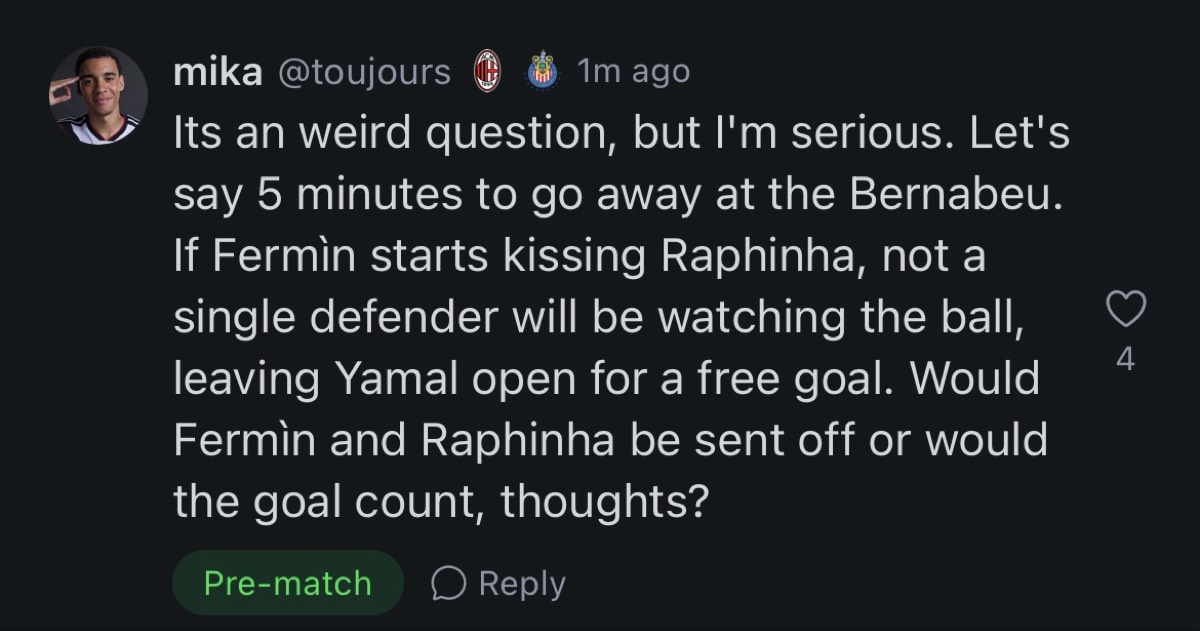
Task: Click the last line the goal count, thoughts?
Action: (x=441, y=501)
